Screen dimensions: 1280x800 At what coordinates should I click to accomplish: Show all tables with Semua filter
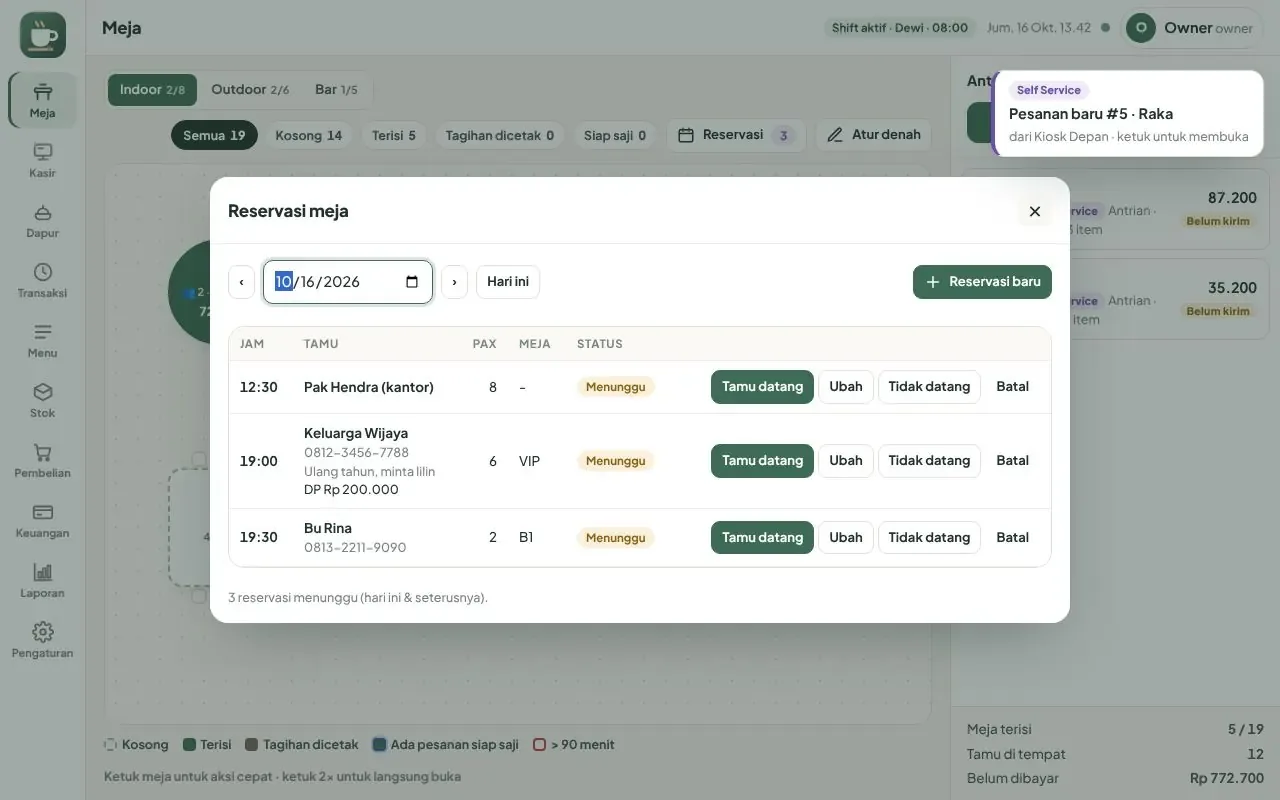click(x=214, y=135)
